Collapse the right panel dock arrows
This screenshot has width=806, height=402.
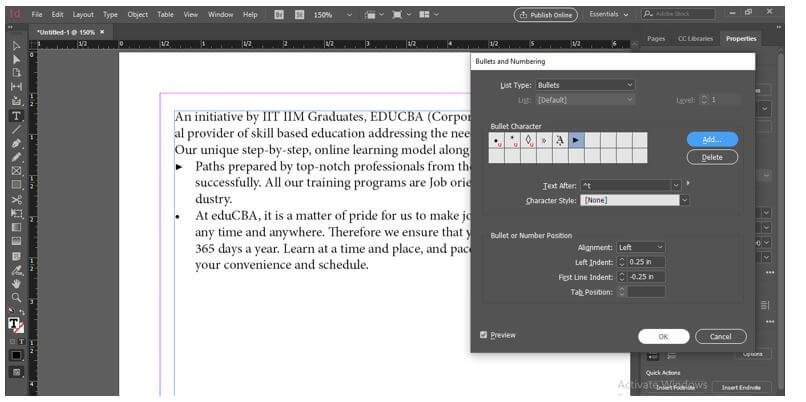(x=781, y=27)
